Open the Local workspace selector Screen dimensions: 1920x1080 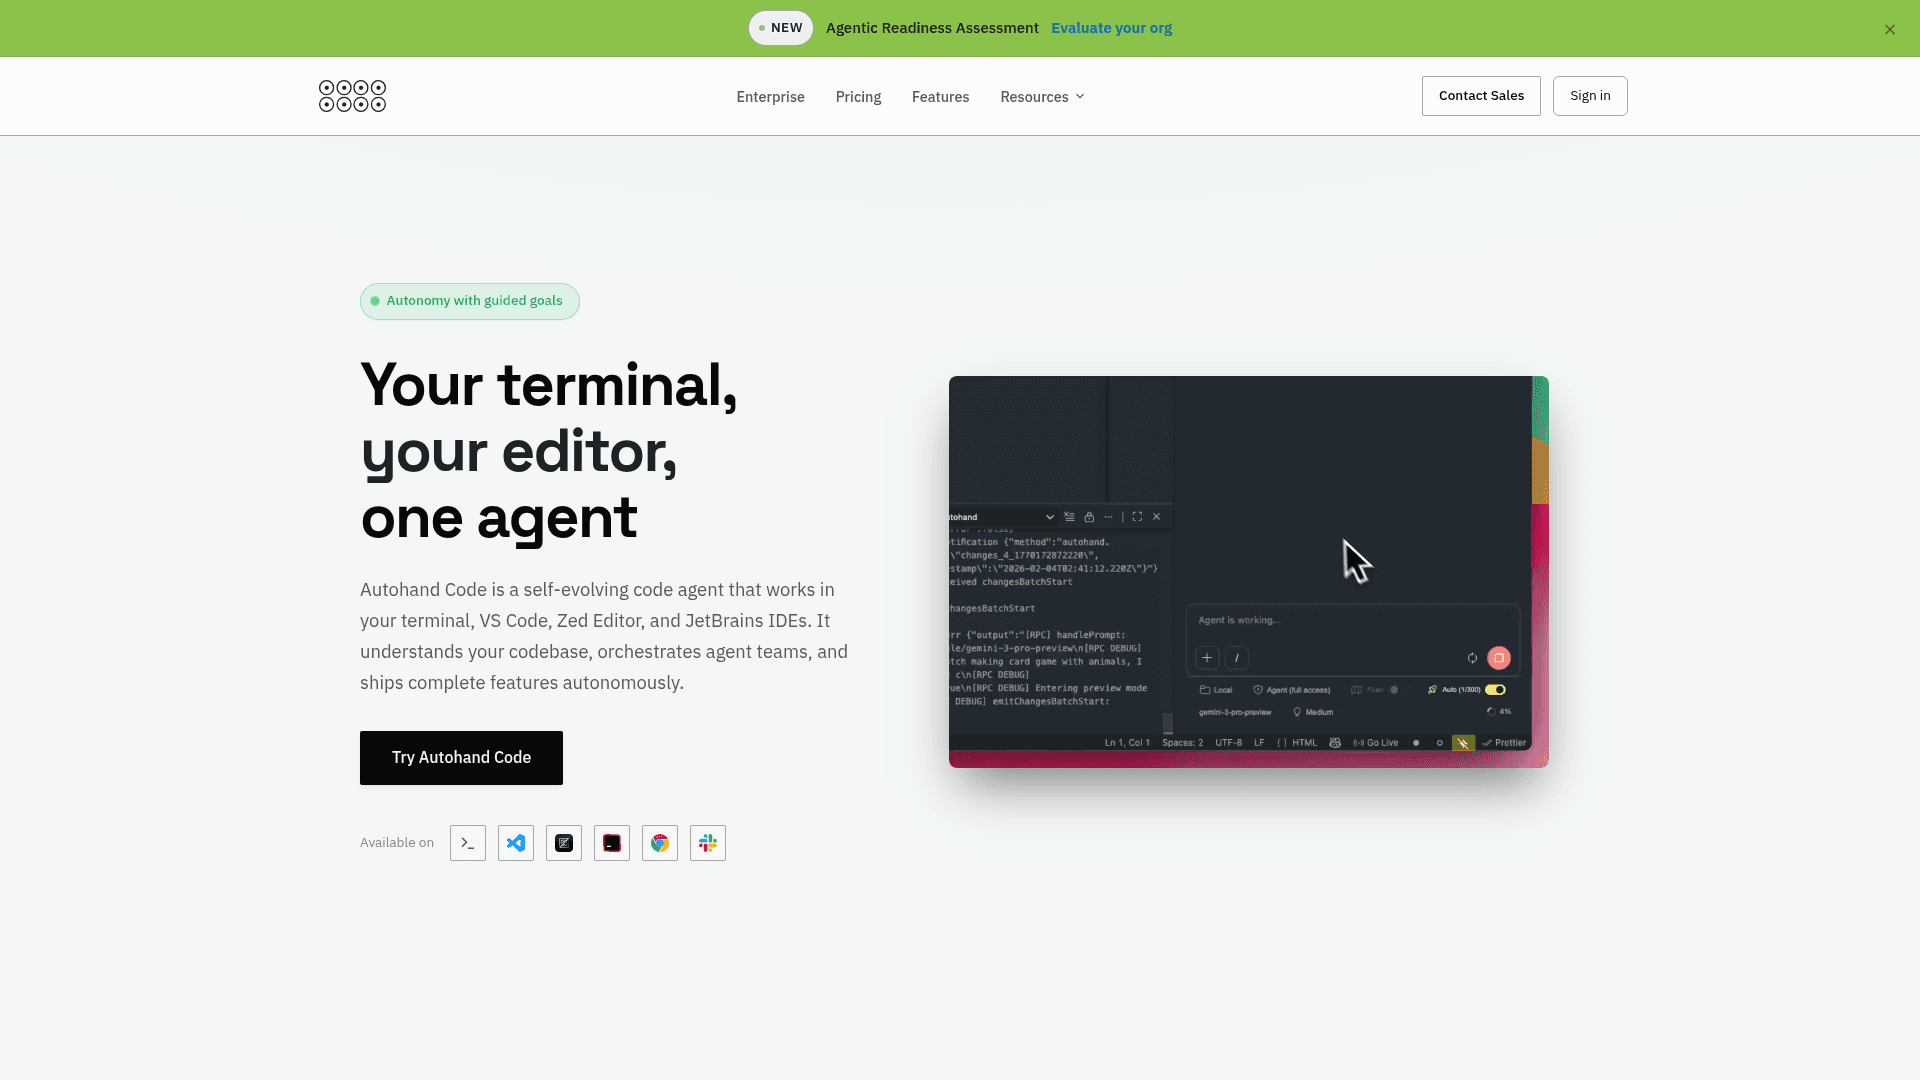pos(1216,690)
